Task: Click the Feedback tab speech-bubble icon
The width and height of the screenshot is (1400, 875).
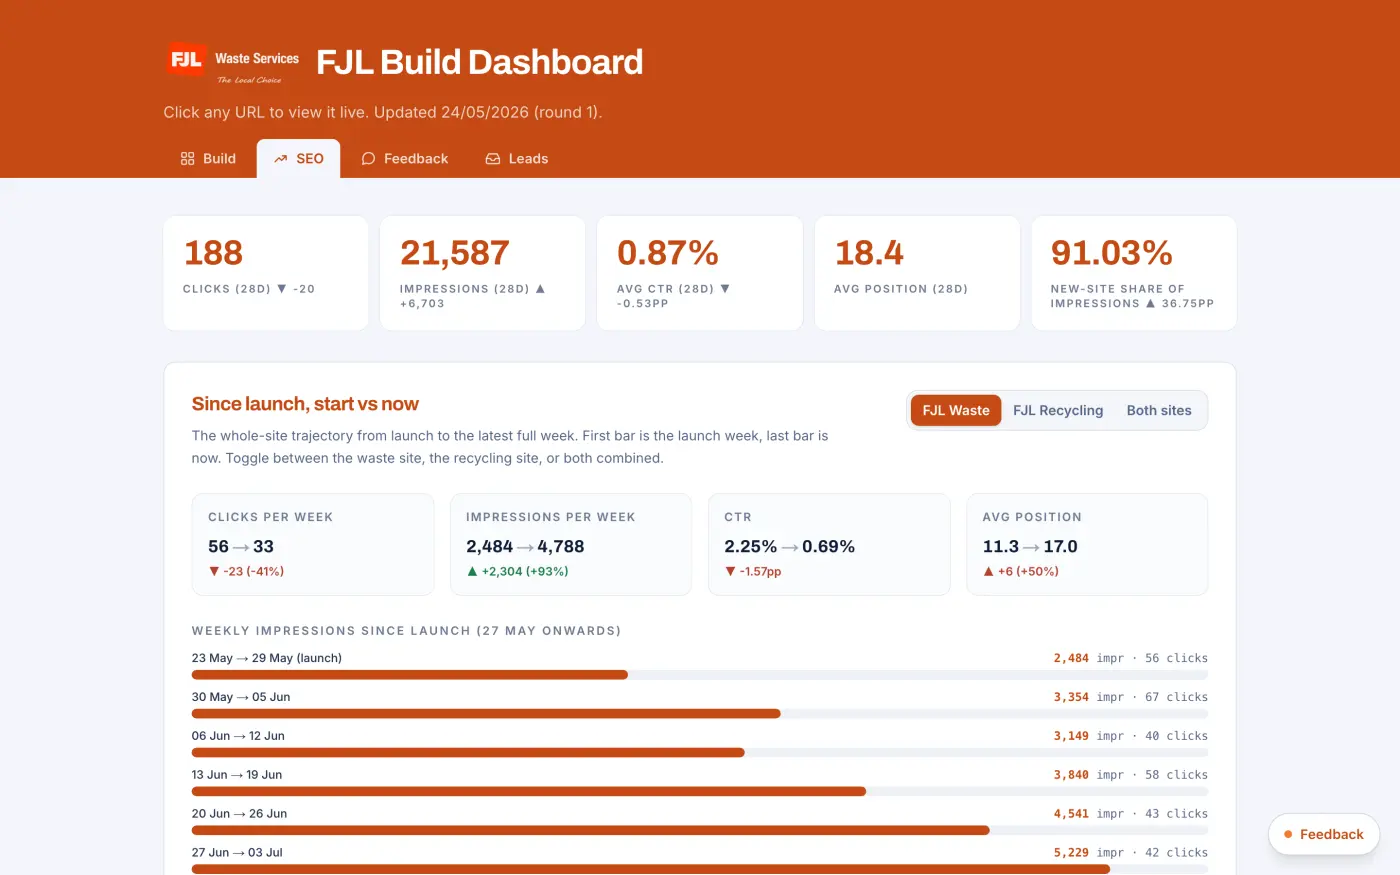Action: [368, 159]
